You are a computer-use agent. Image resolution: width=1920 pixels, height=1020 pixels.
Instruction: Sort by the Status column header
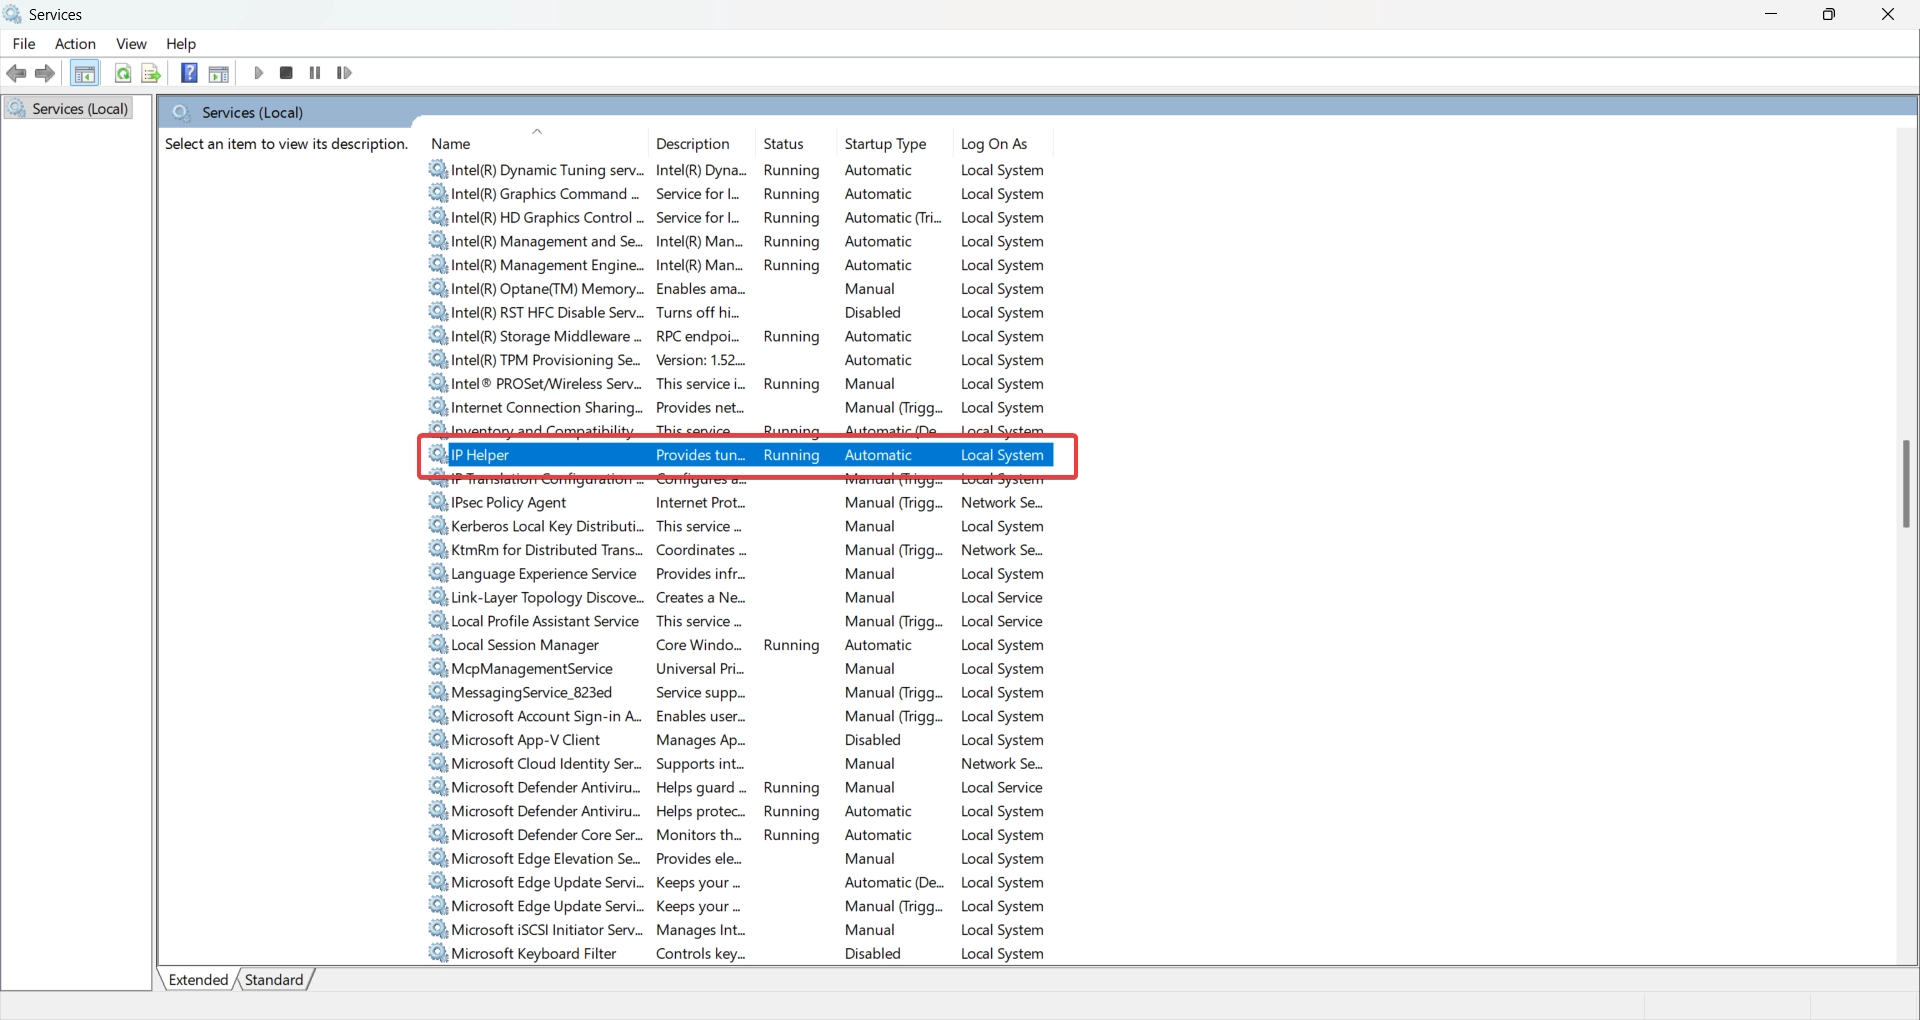click(797, 144)
